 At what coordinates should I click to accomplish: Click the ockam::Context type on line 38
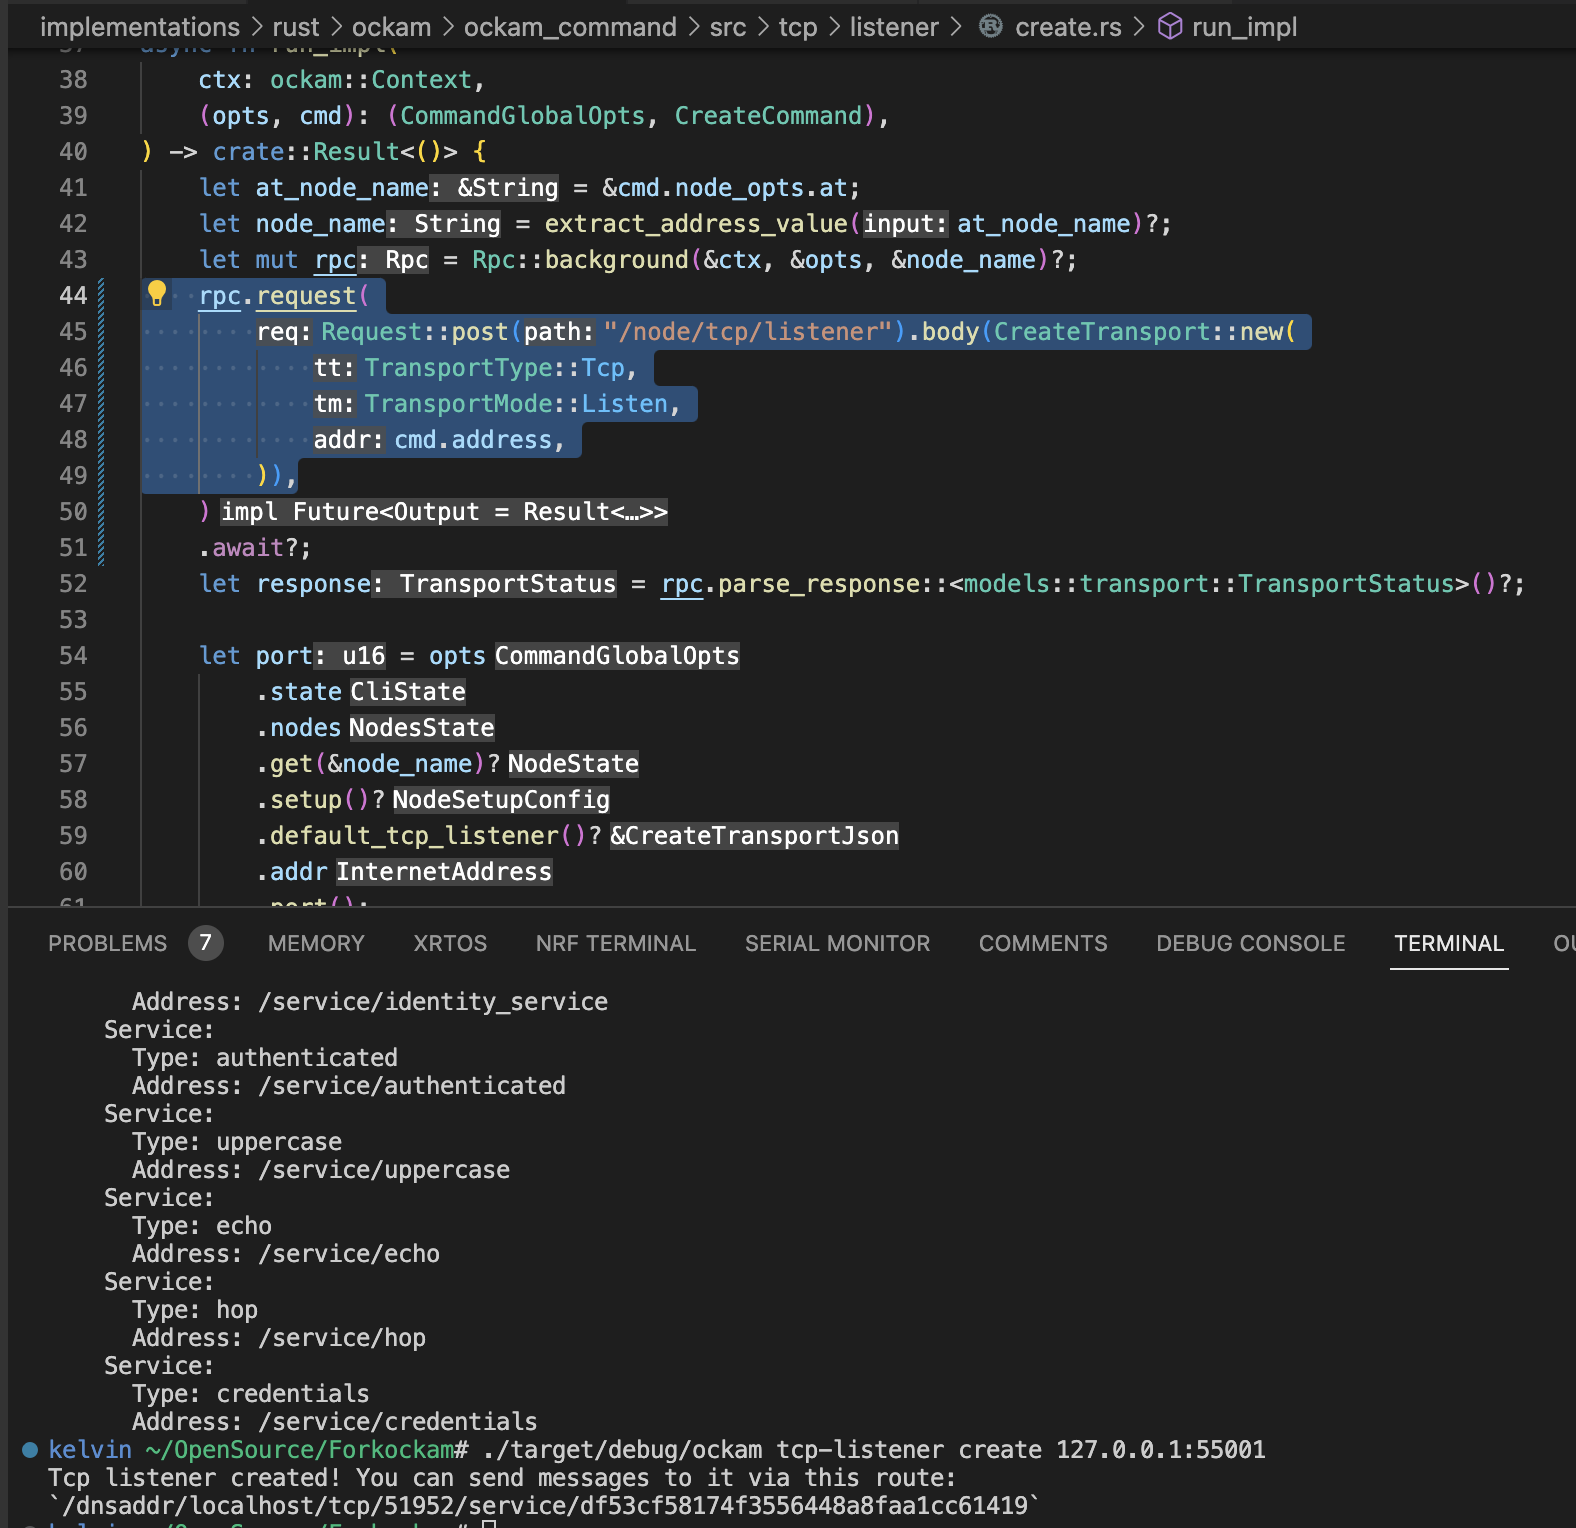tap(371, 79)
